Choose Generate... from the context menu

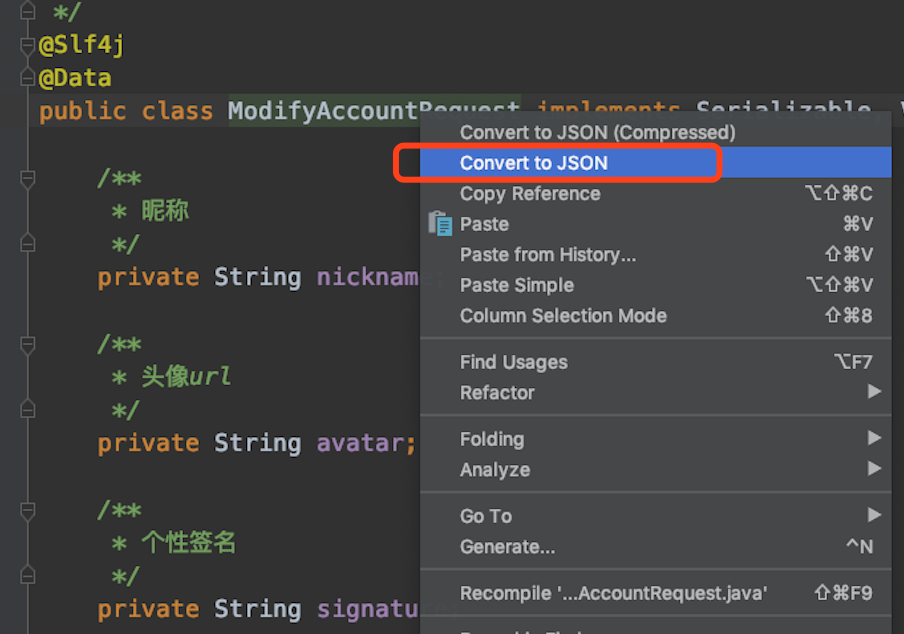(507, 547)
